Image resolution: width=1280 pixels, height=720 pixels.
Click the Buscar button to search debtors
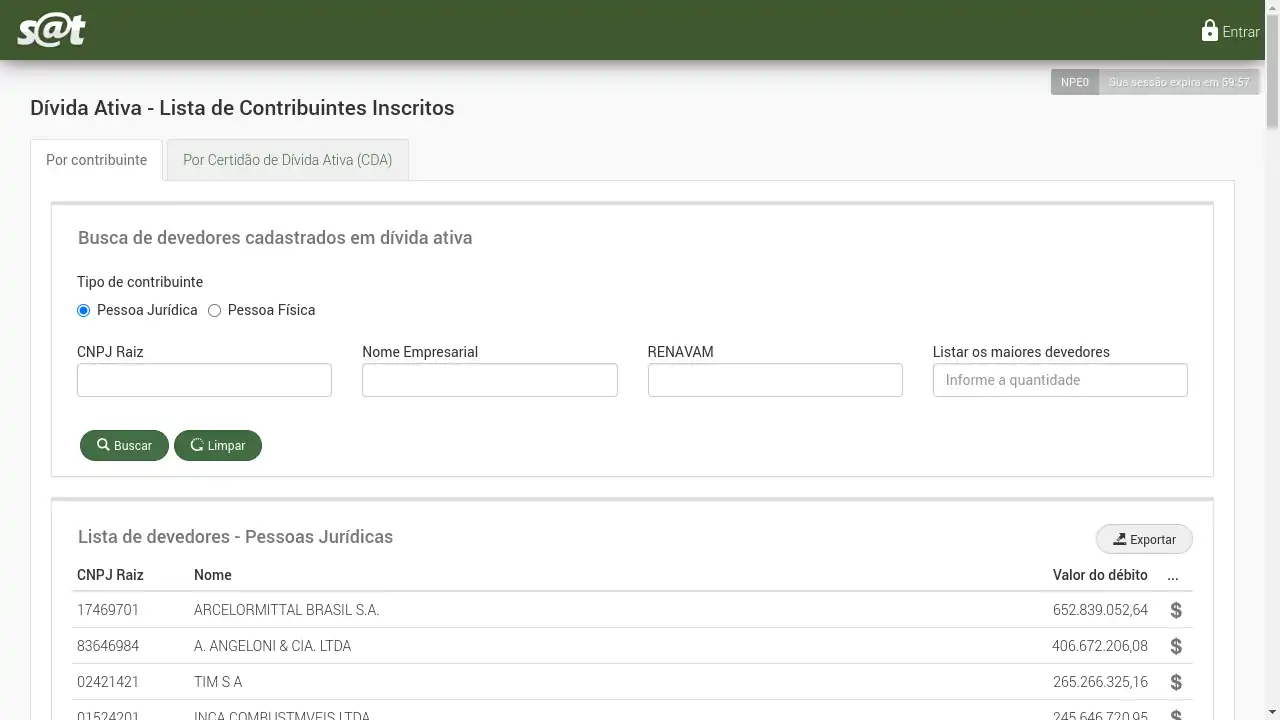(x=124, y=445)
